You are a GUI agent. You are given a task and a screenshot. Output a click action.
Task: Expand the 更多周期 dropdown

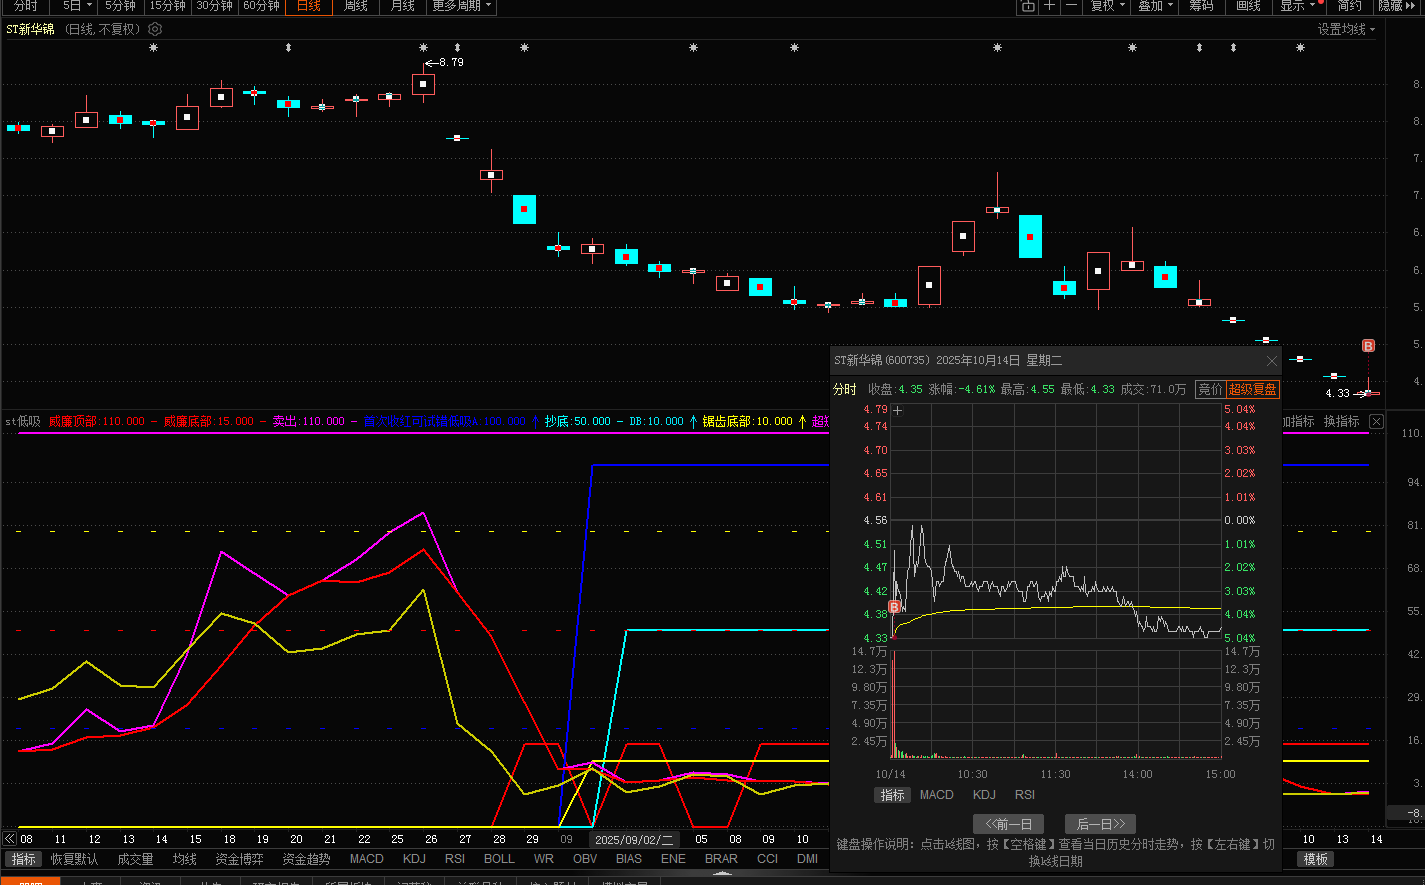pos(461,6)
